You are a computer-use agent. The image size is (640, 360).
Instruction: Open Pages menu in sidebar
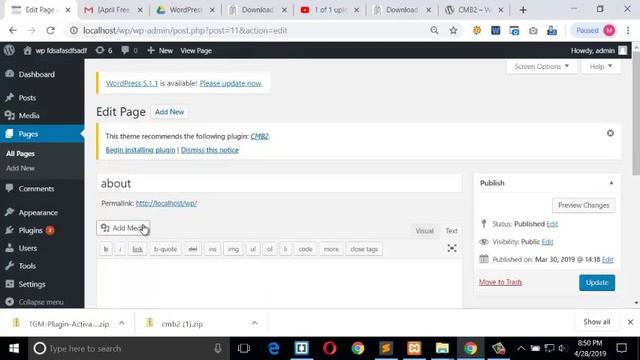pyautogui.click(x=42, y=134)
